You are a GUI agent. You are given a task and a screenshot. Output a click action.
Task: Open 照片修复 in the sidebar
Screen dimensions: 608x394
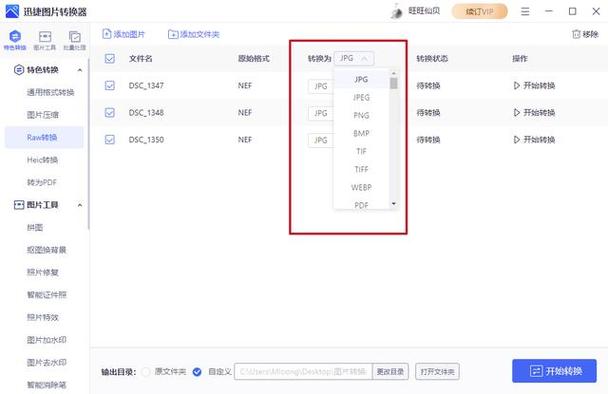(x=43, y=272)
